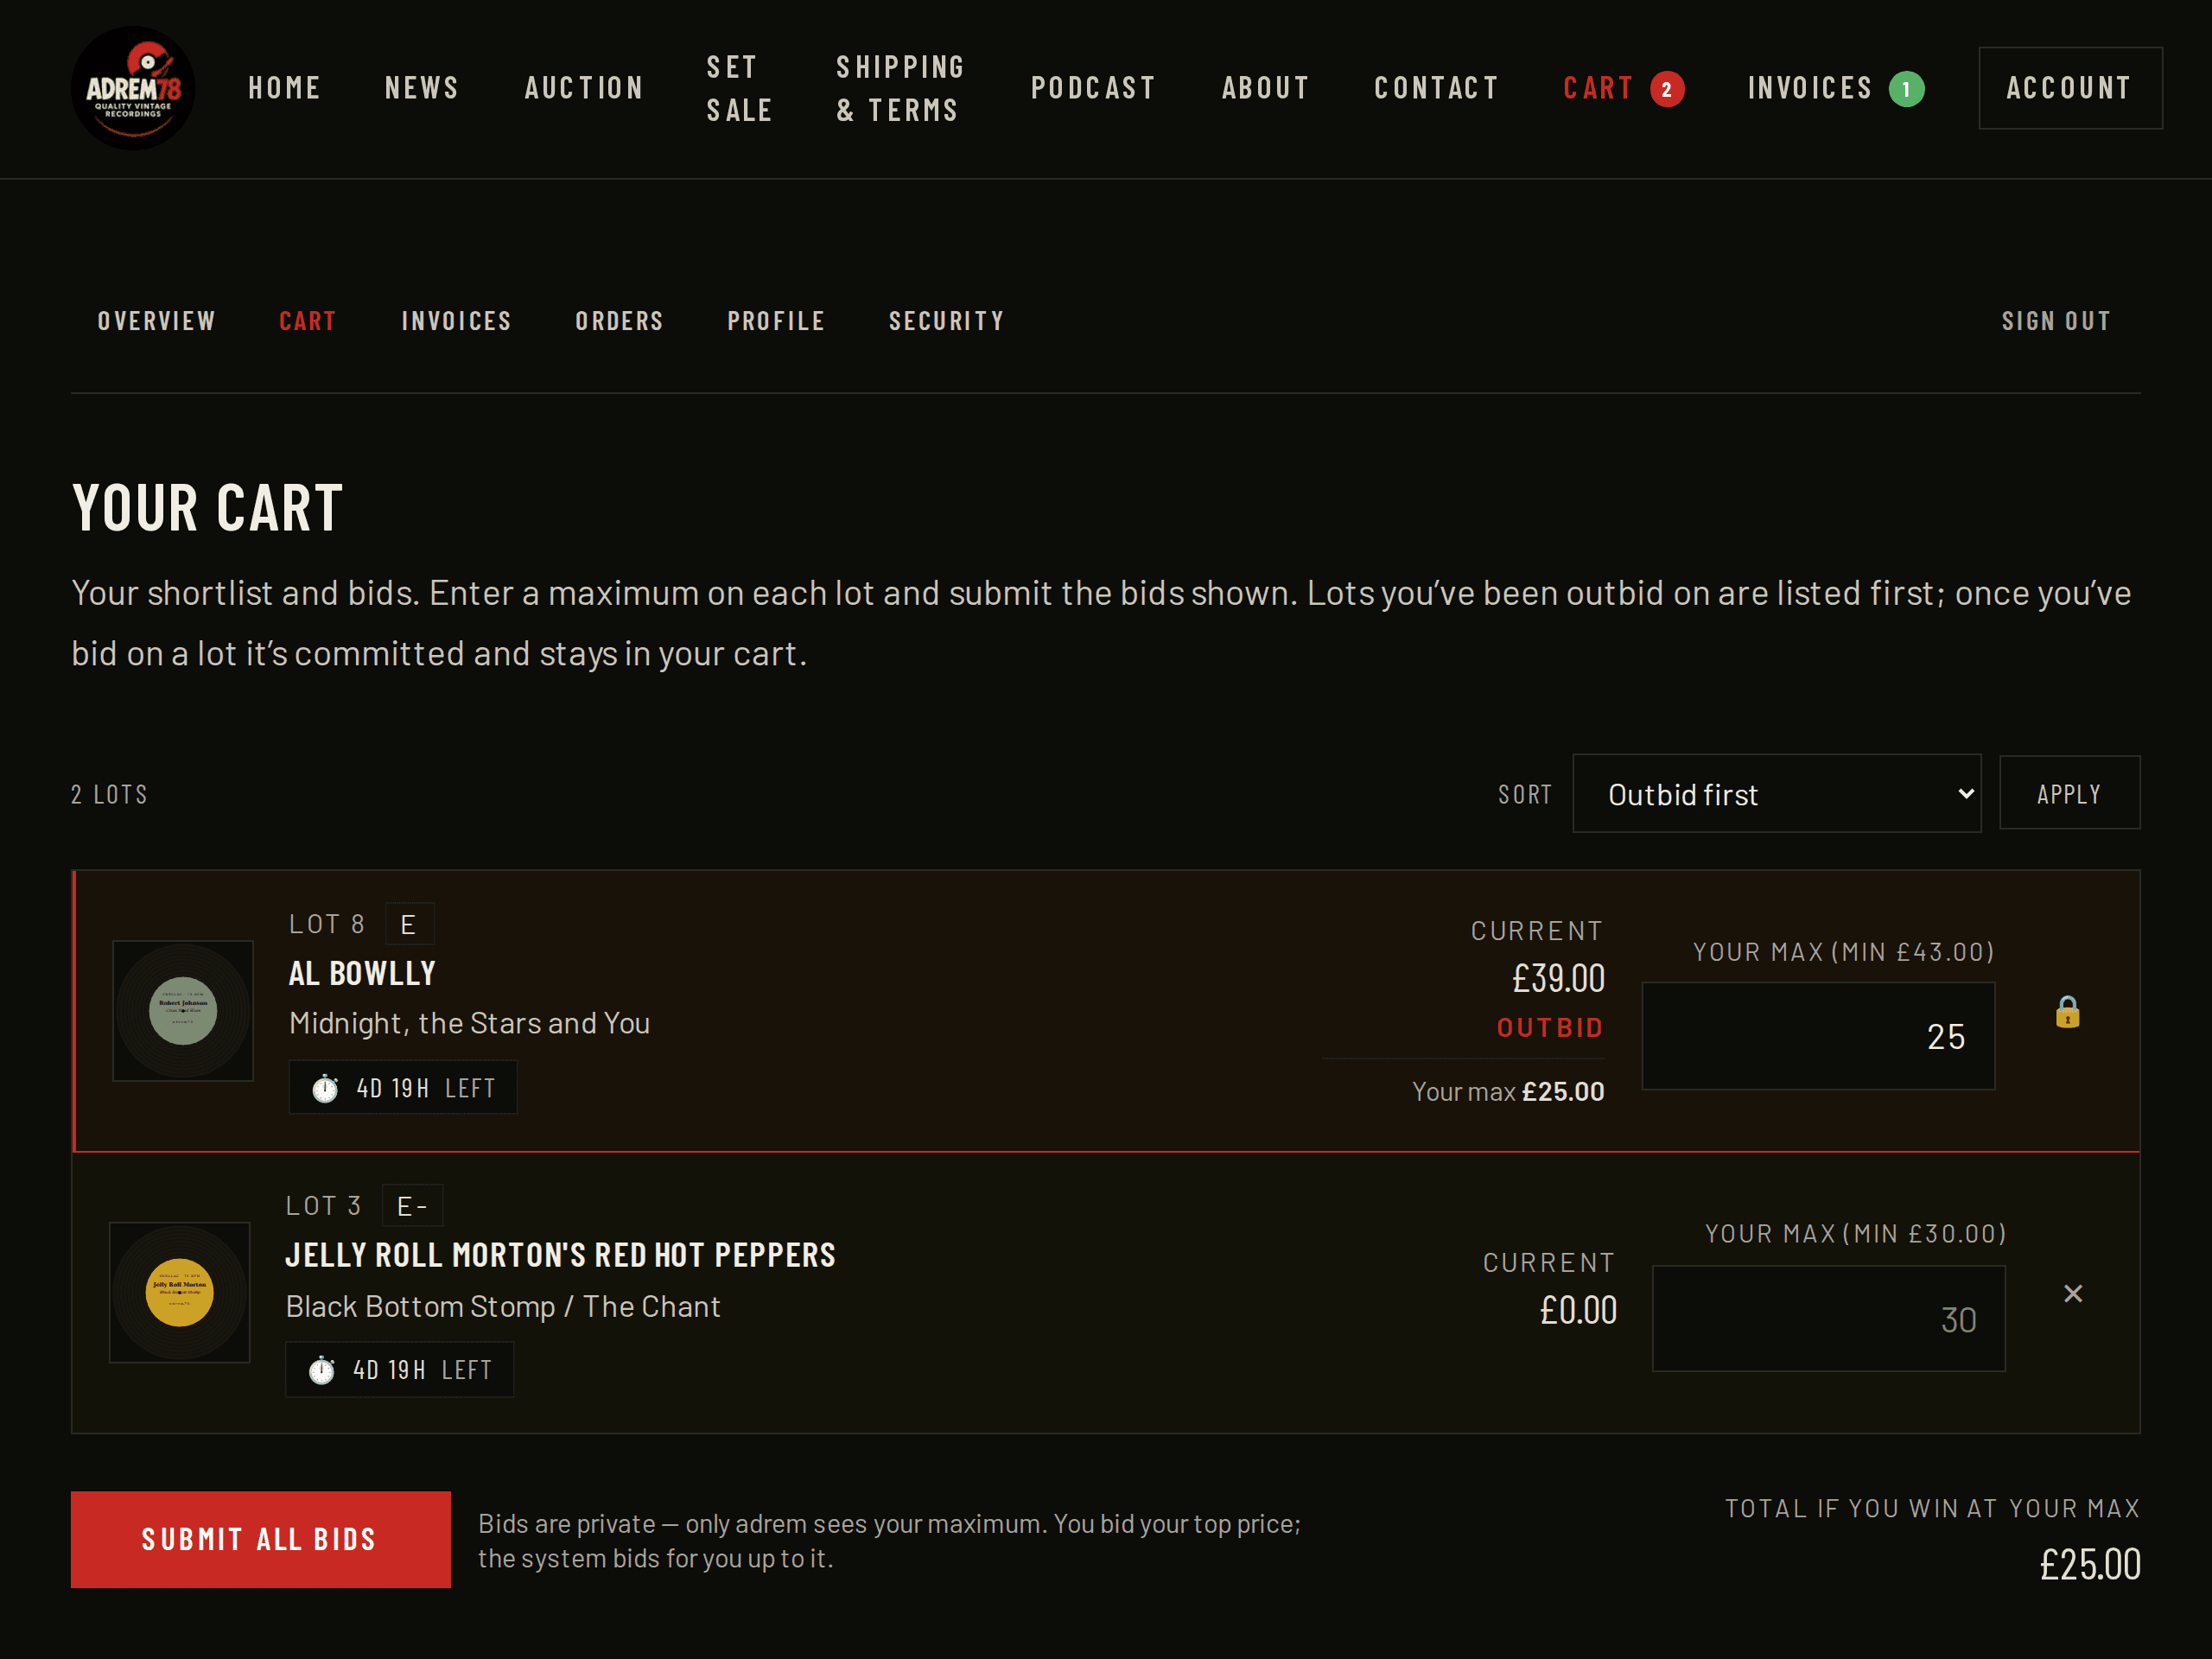Image resolution: width=2212 pixels, height=1659 pixels.
Task: Switch to the Overview tab
Action: click(x=157, y=321)
